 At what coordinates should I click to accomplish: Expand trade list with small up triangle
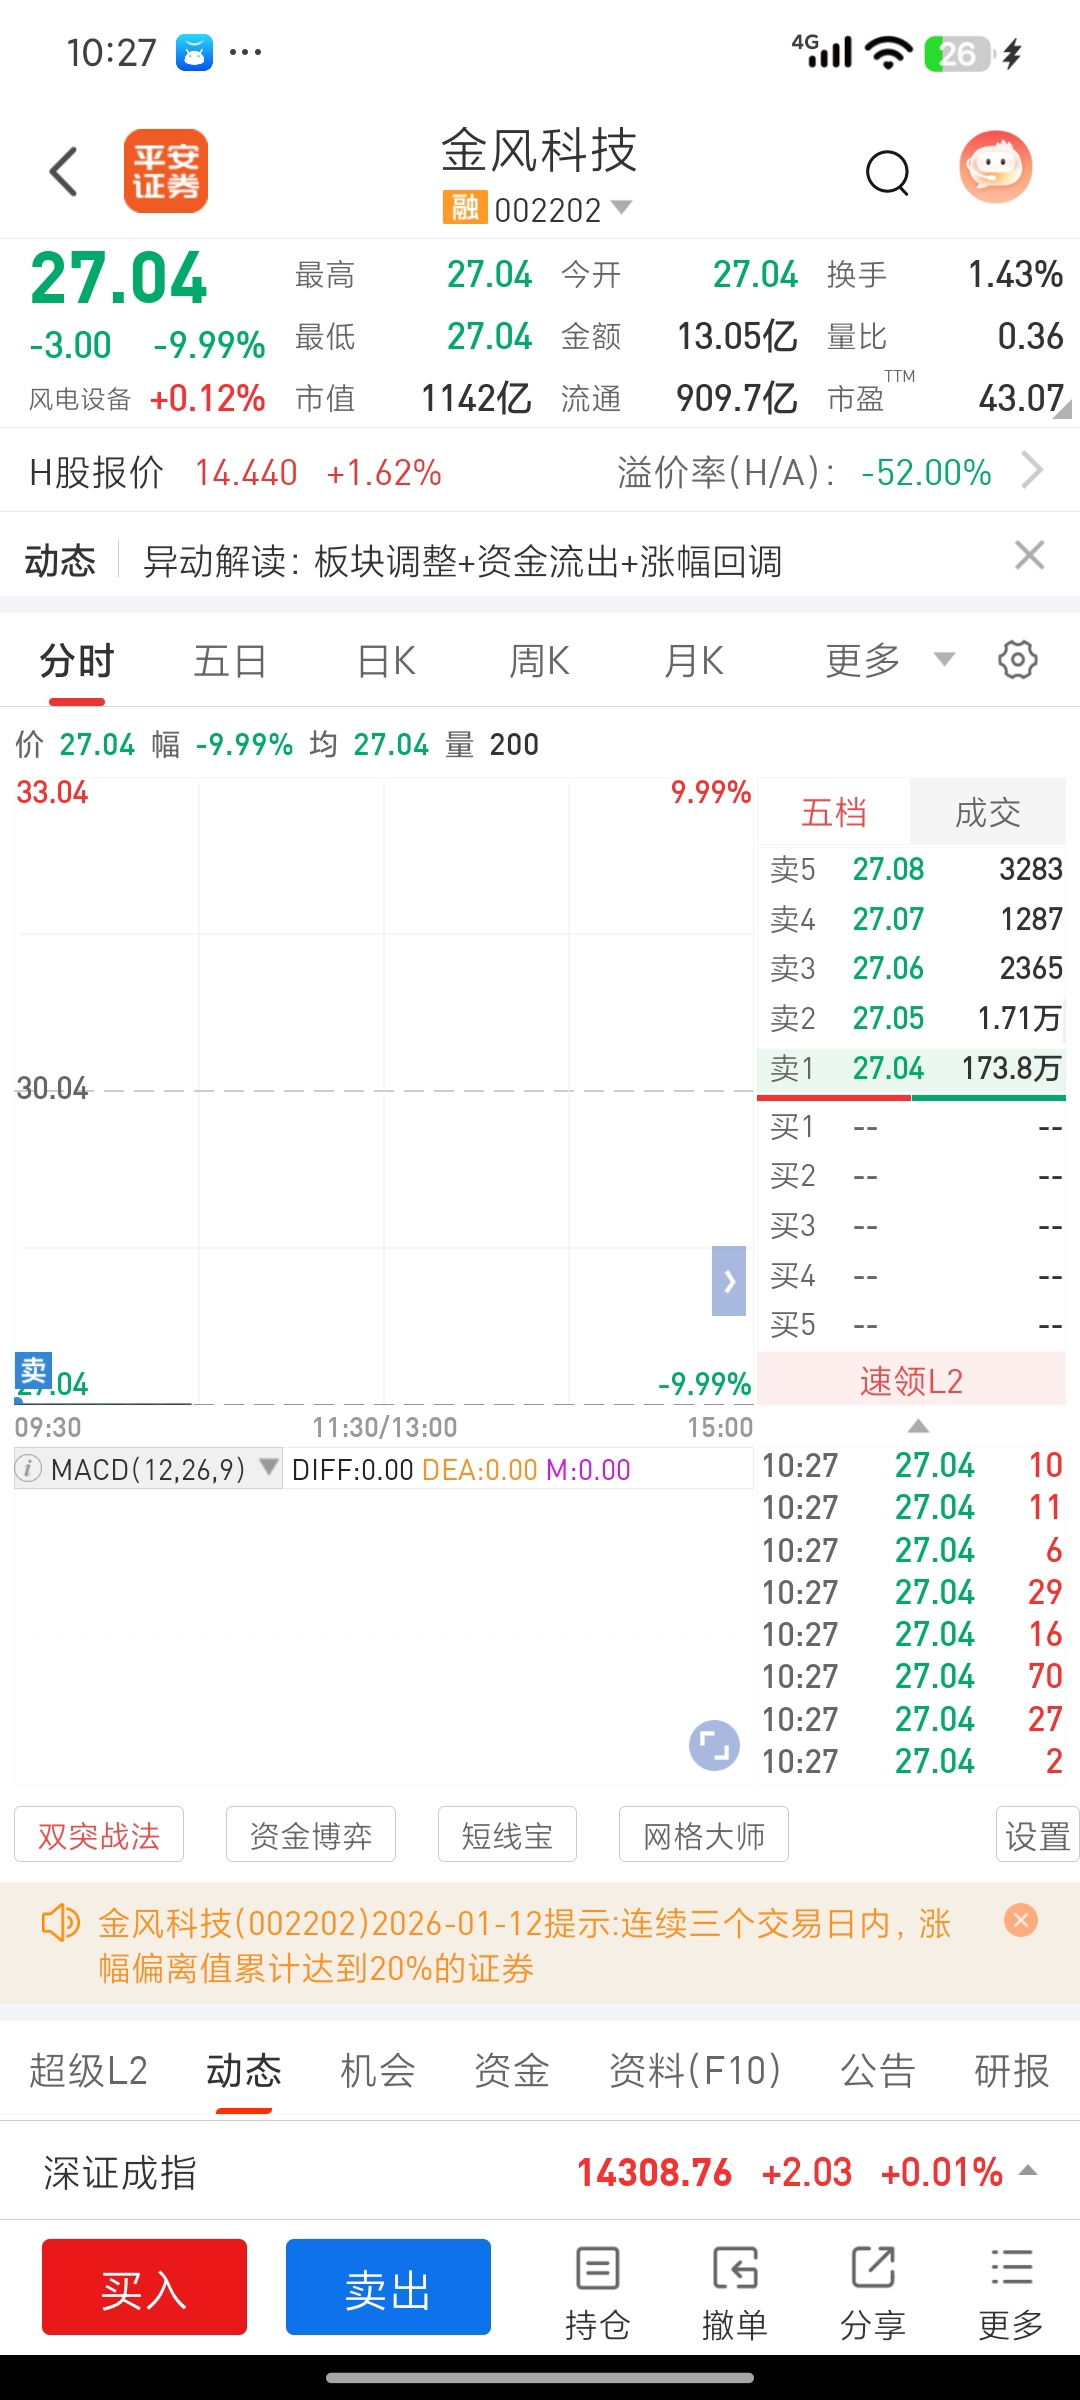point(918,1427)
